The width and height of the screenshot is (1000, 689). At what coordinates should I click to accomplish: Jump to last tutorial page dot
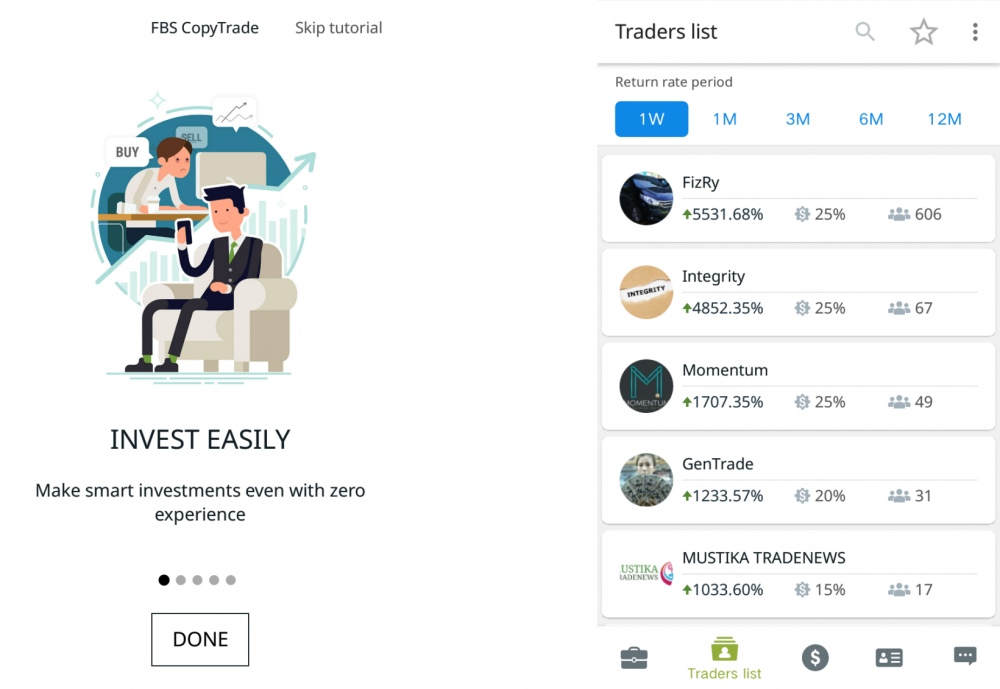point(231,580)
